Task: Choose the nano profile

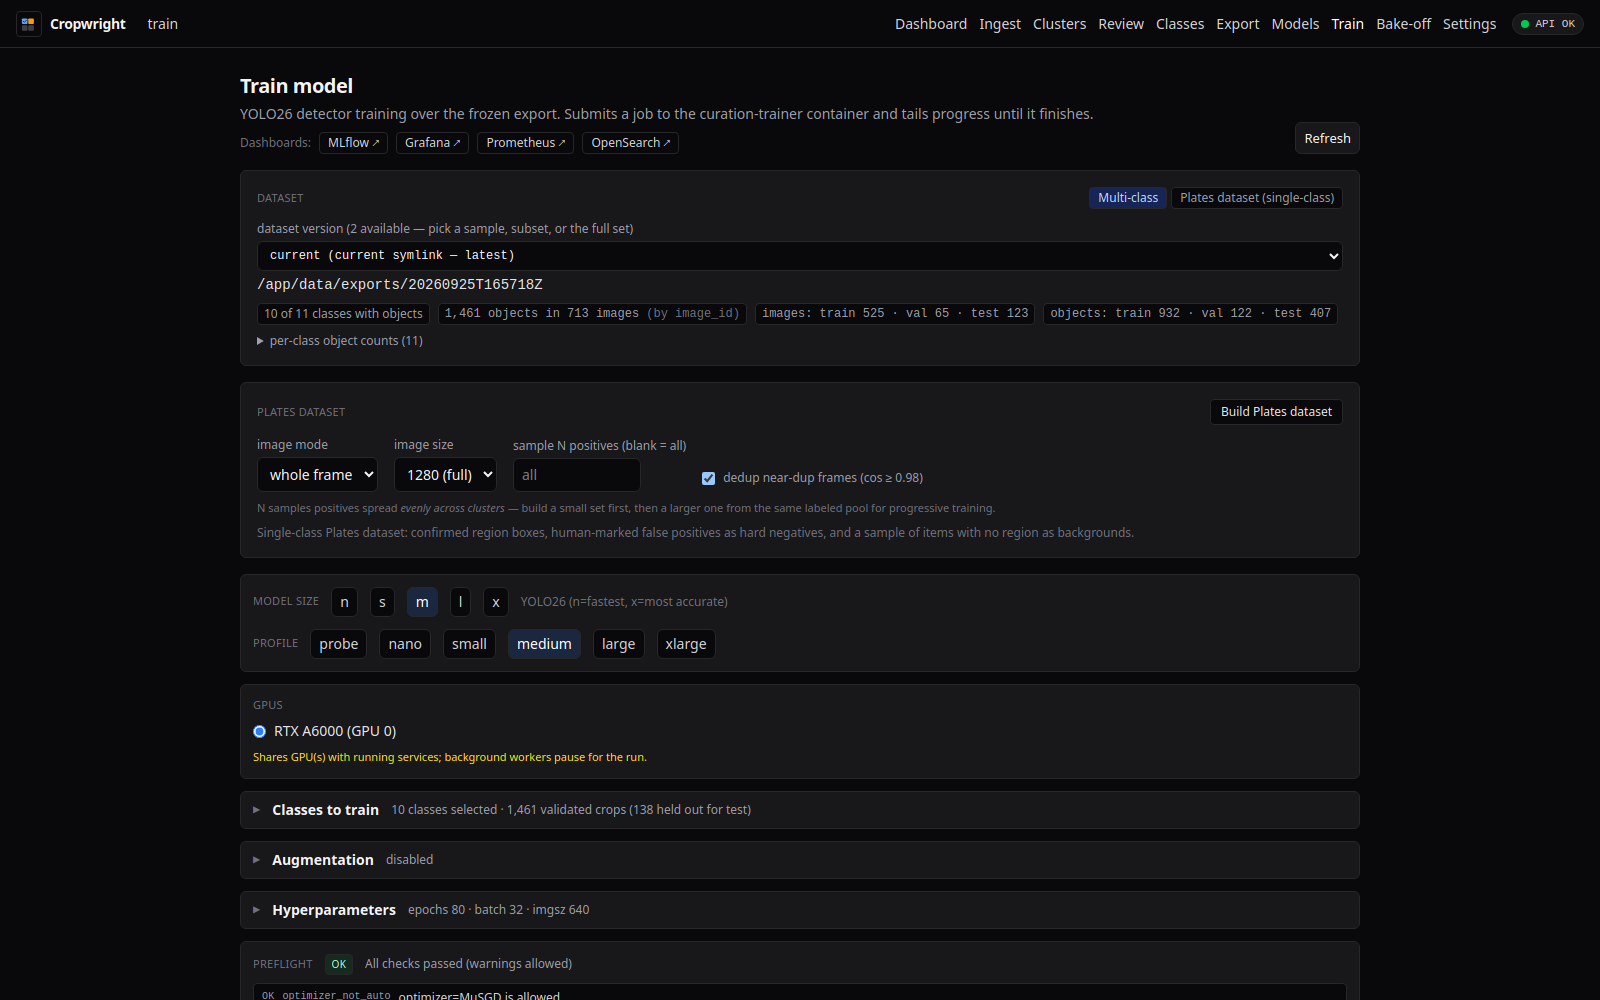Action: (405, 644)
